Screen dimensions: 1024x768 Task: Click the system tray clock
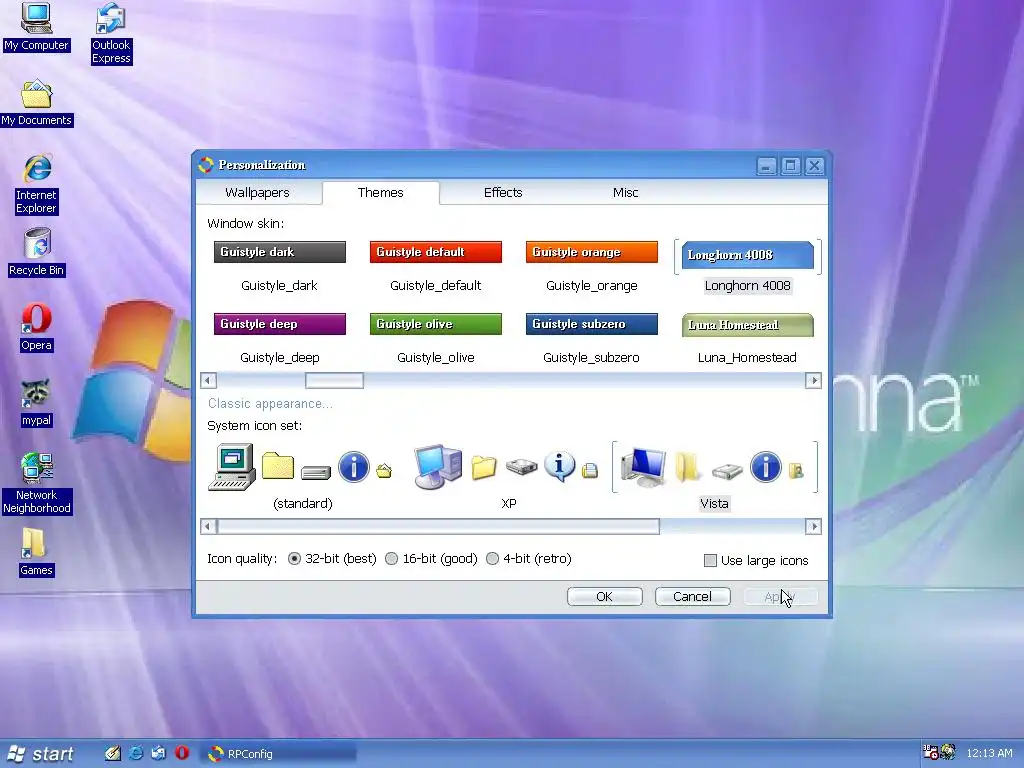click(989, 753)
